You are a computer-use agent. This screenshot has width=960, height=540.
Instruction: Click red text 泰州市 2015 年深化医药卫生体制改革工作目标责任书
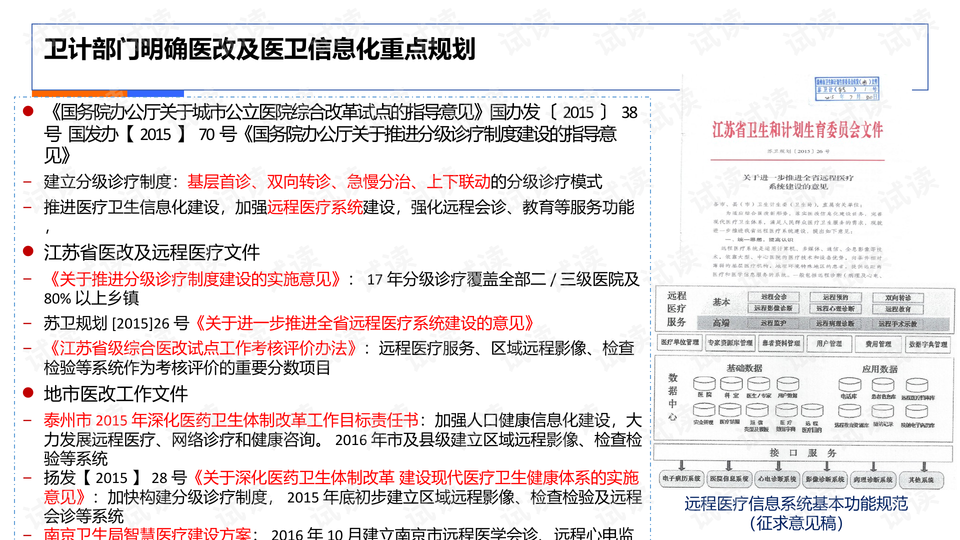[231, 420]
